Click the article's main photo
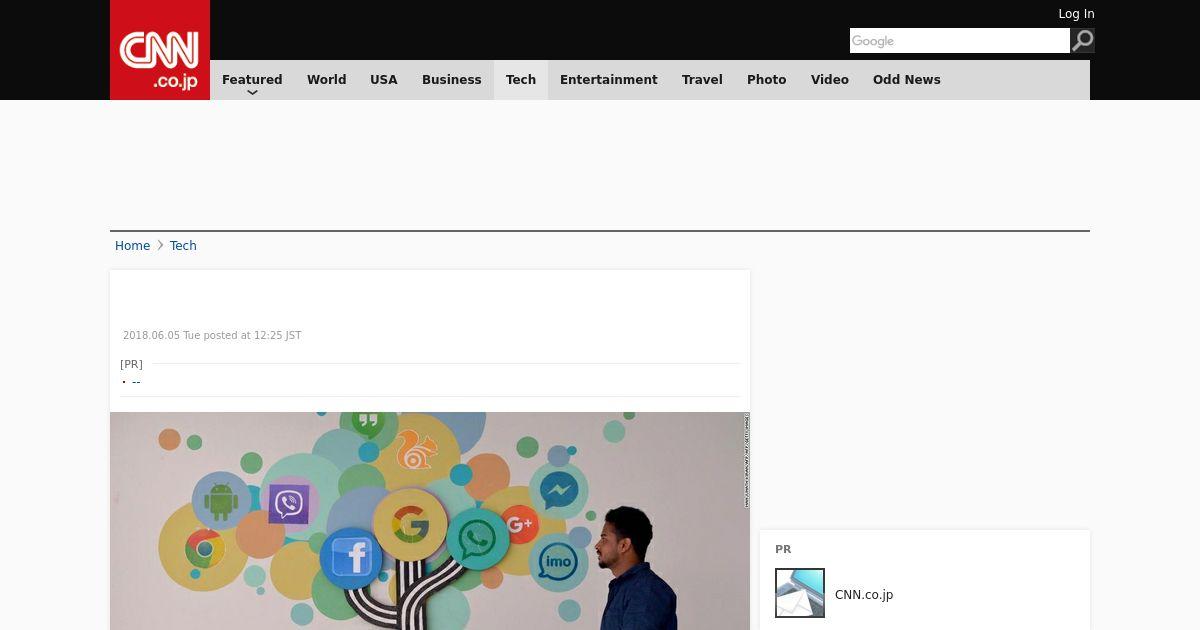The height and width of the screenshot is (630, 1200). (x=430, y=521)
